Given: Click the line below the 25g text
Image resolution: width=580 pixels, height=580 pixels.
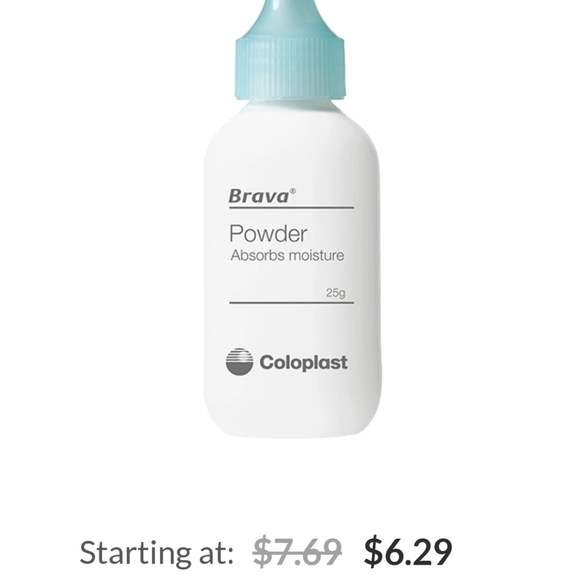Looking at the screenshot, I should [291, 303].
